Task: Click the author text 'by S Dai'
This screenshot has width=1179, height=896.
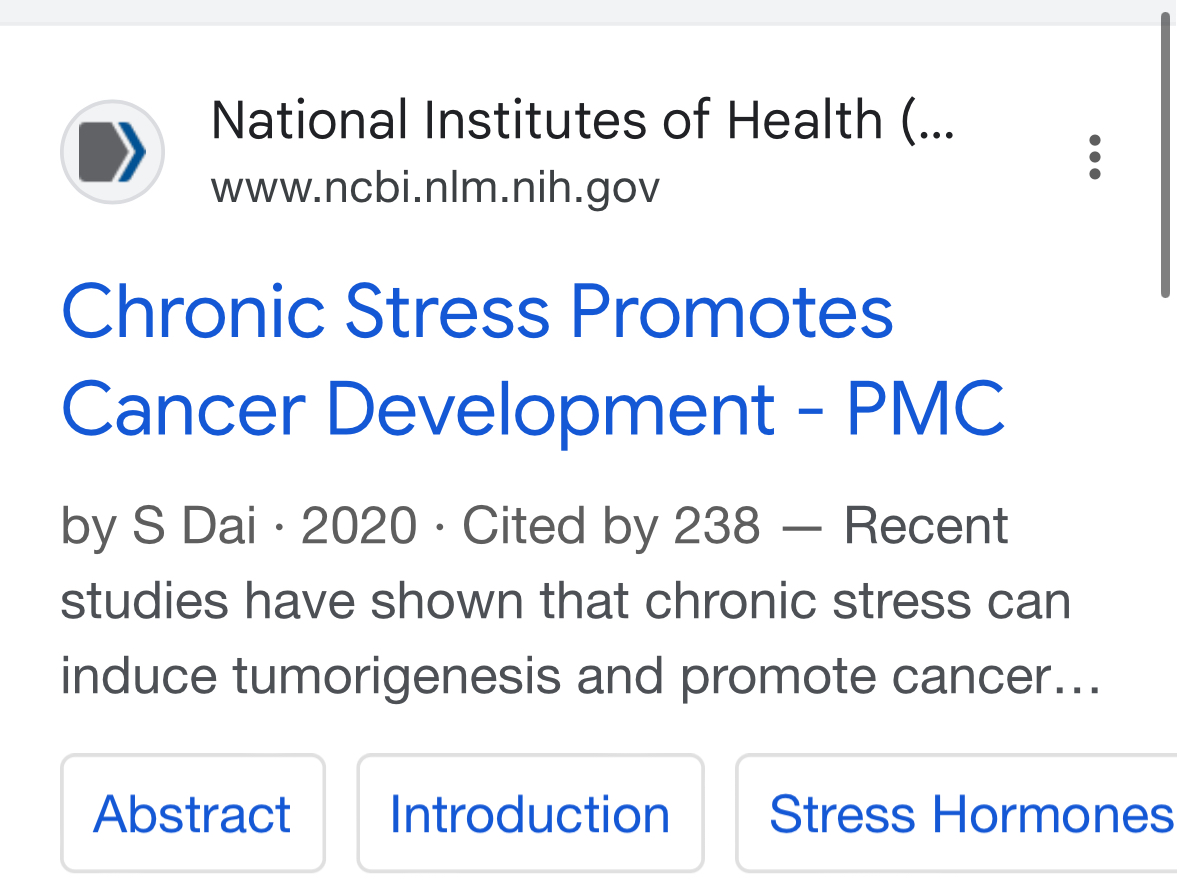Action: click(158, 525)
